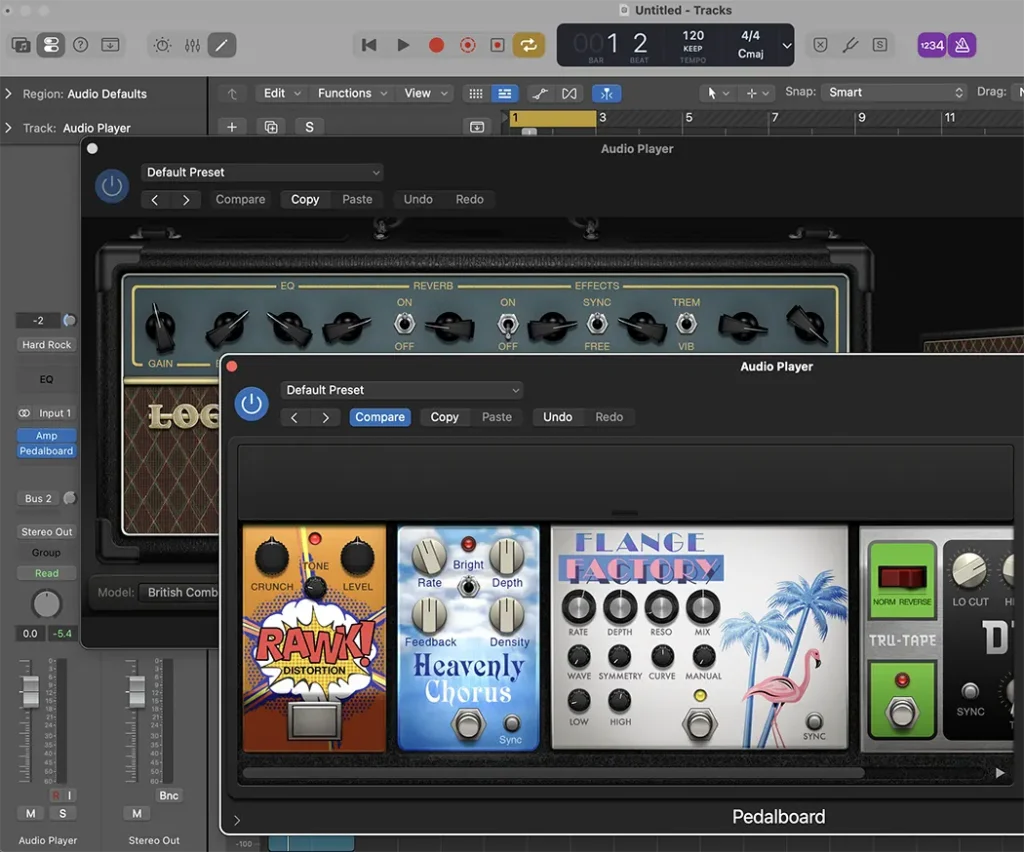Click the Audio Player volume fader
The height and width of the screenshot is (852, 1024).
[x=30, y=692]
